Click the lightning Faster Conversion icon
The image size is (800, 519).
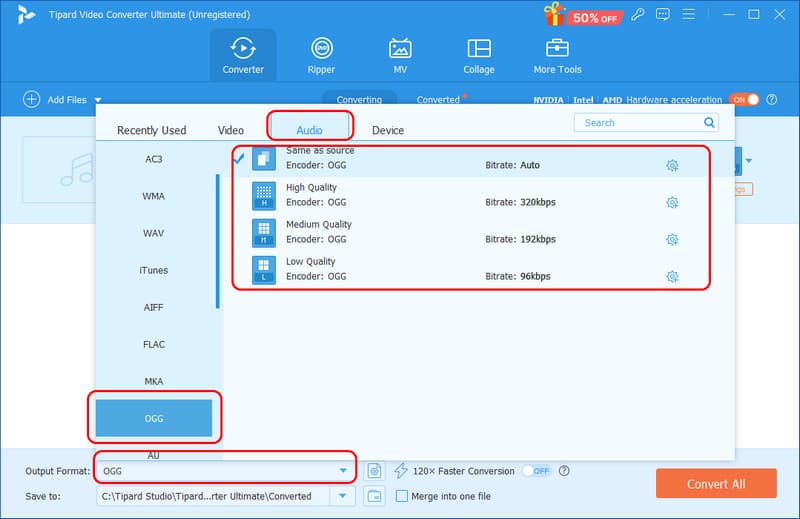tap(401, 471)
